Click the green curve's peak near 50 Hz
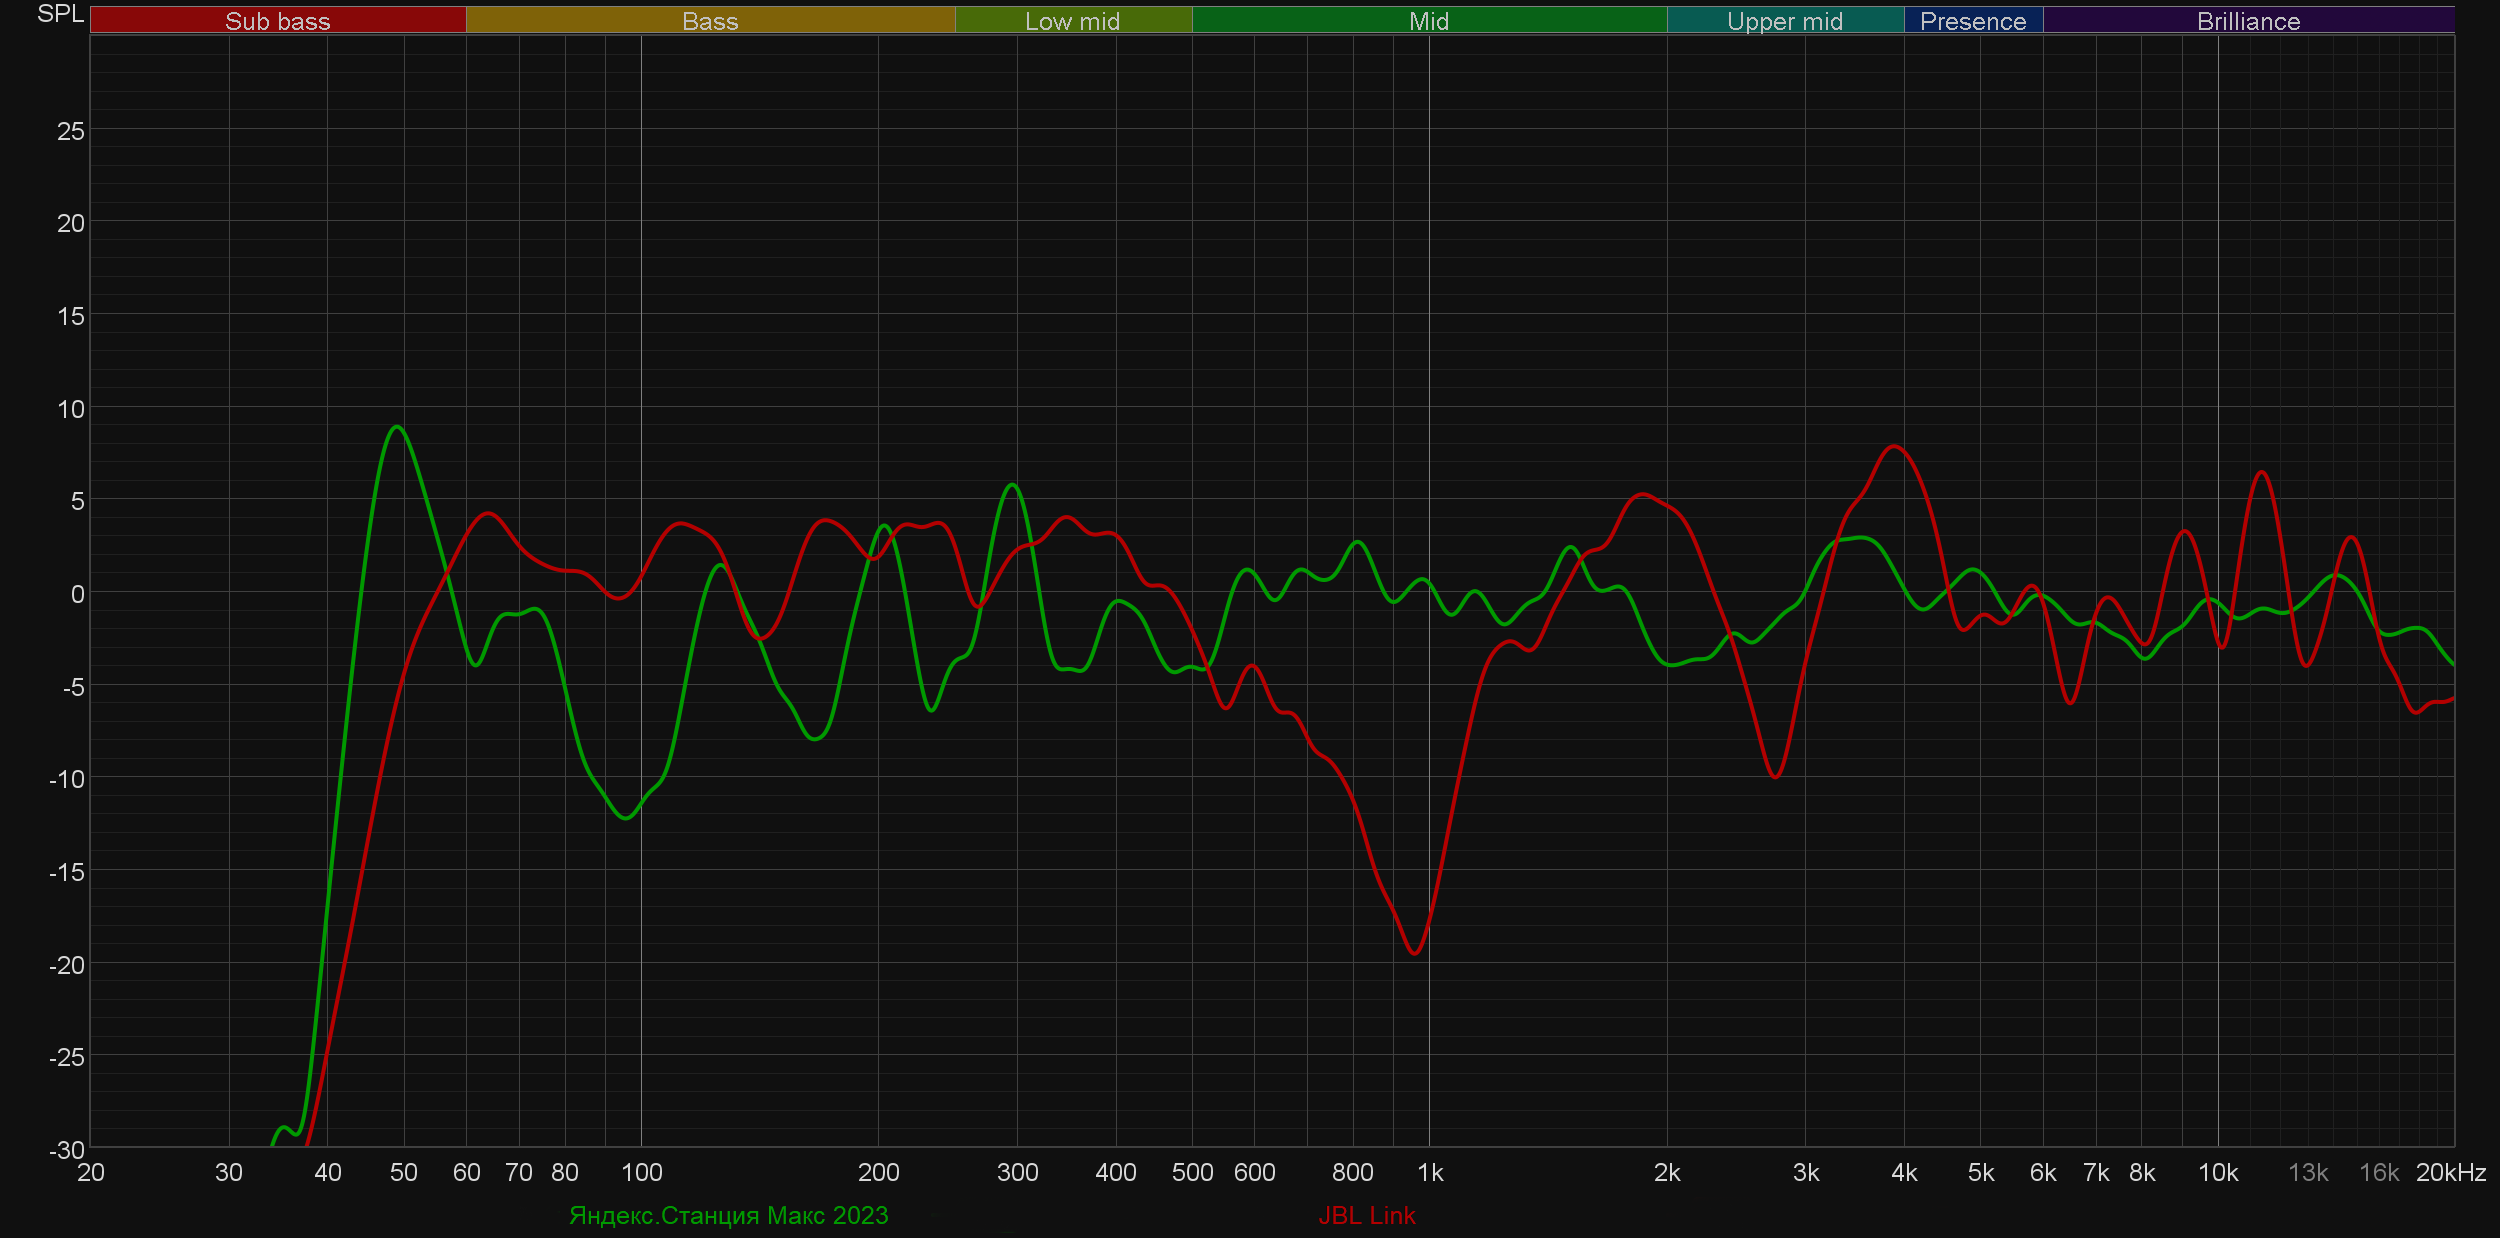This screenshot has height=1238, width=2500. coord(398,427)
